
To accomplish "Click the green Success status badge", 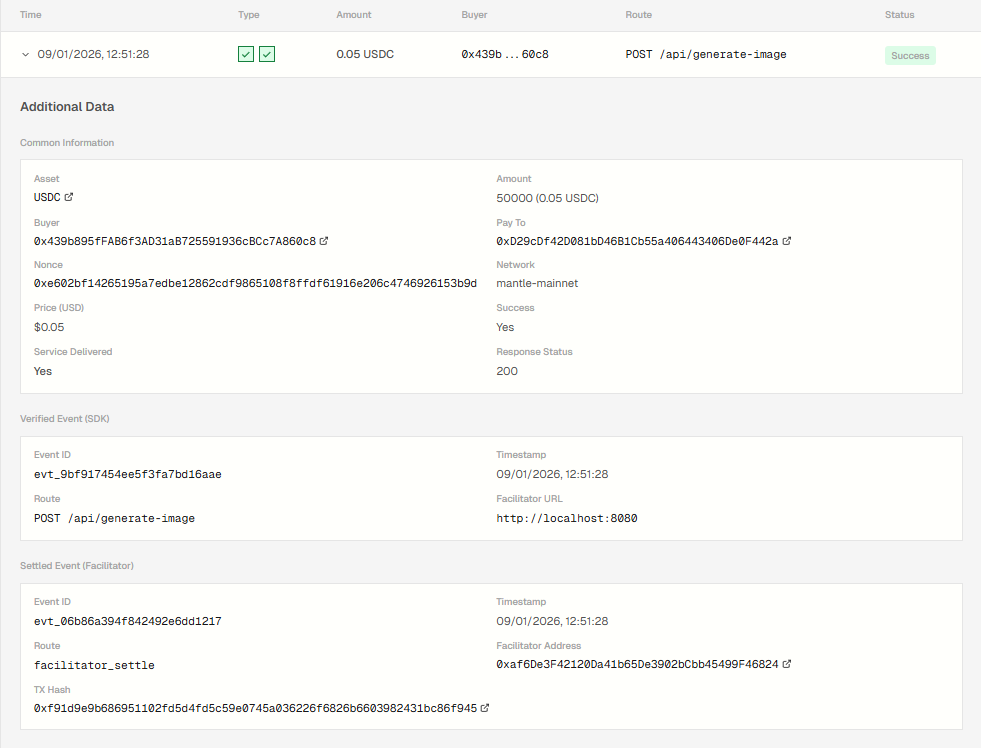I will [x=910, y=56].
